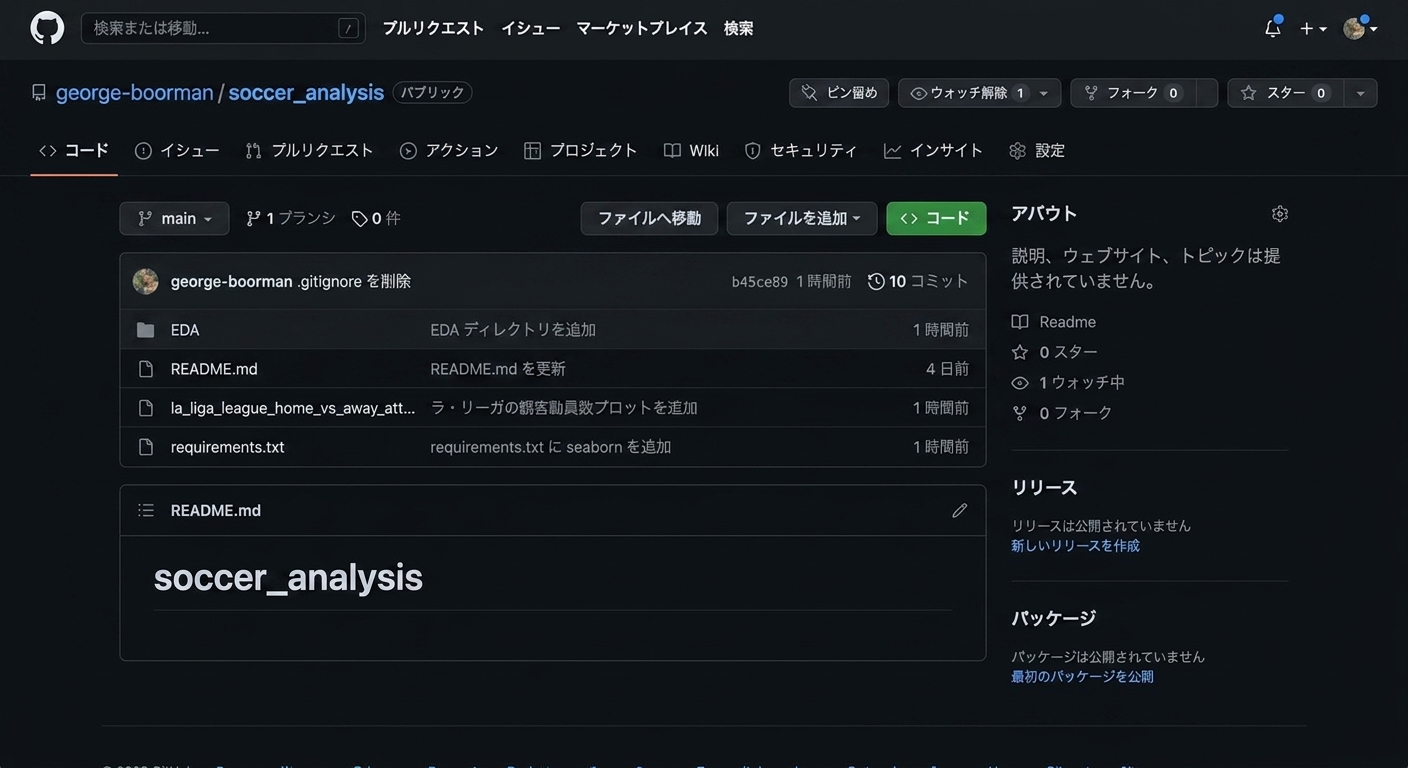Image resolution: width=1408 pixels, height=768 pixels.
Task: Open the george-boorman commit author link
Action: pyautogui.click(x=232, y=281)
